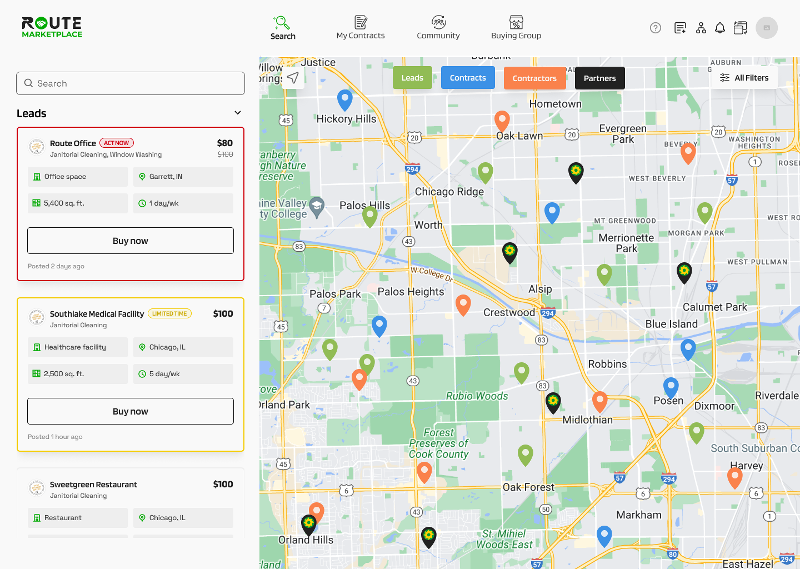Click the help question mark icon
Image resolution: width=800 pixels, height=569 pixels.
tap(655, 28)
